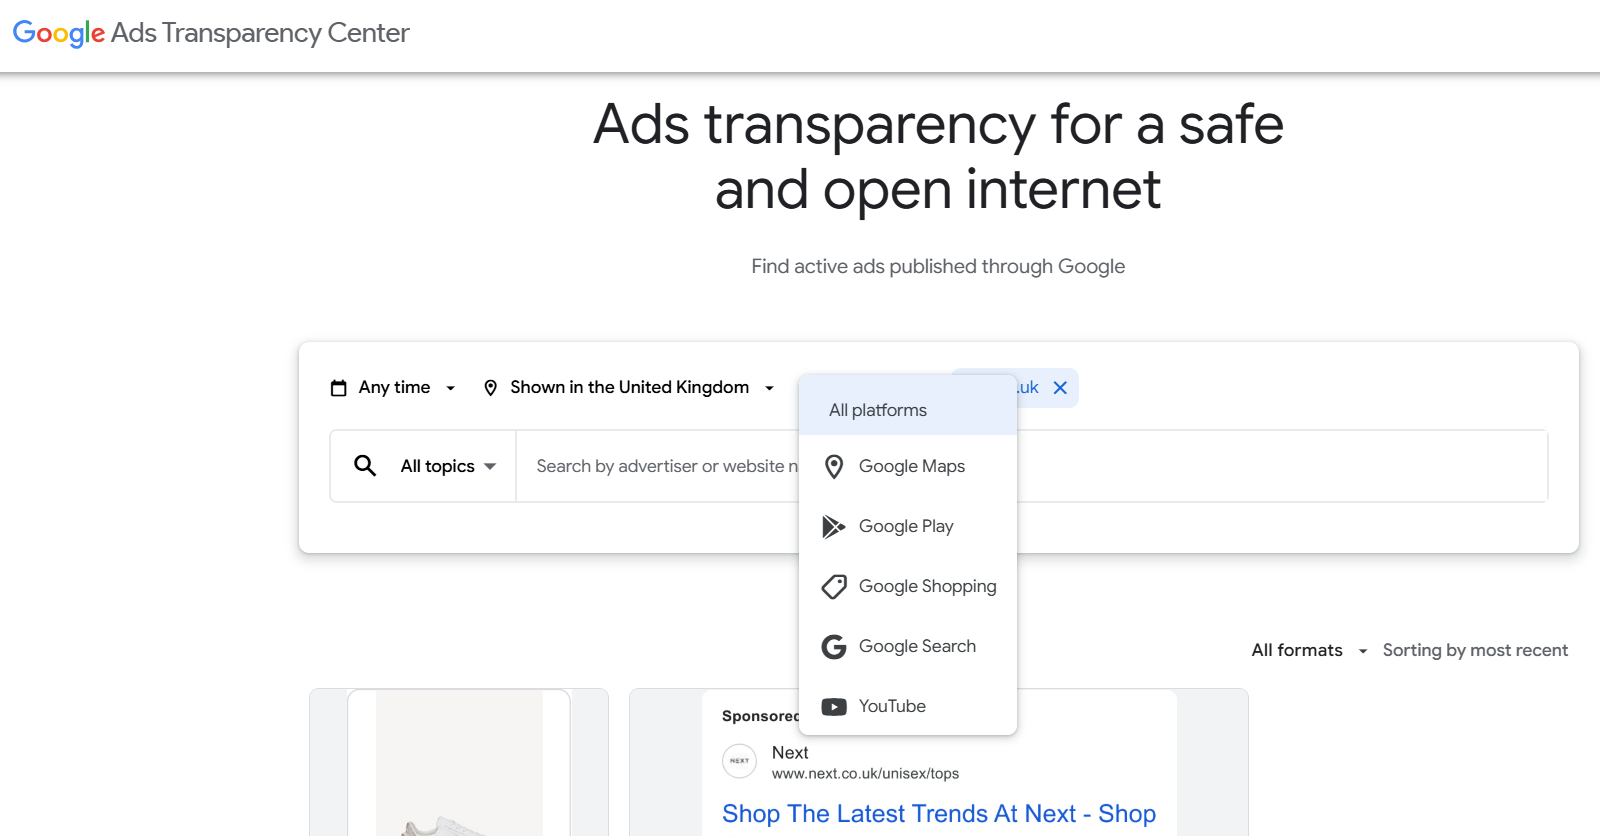
Task: Remove the .uk filter chip
Action: [x=1060, y=388]
